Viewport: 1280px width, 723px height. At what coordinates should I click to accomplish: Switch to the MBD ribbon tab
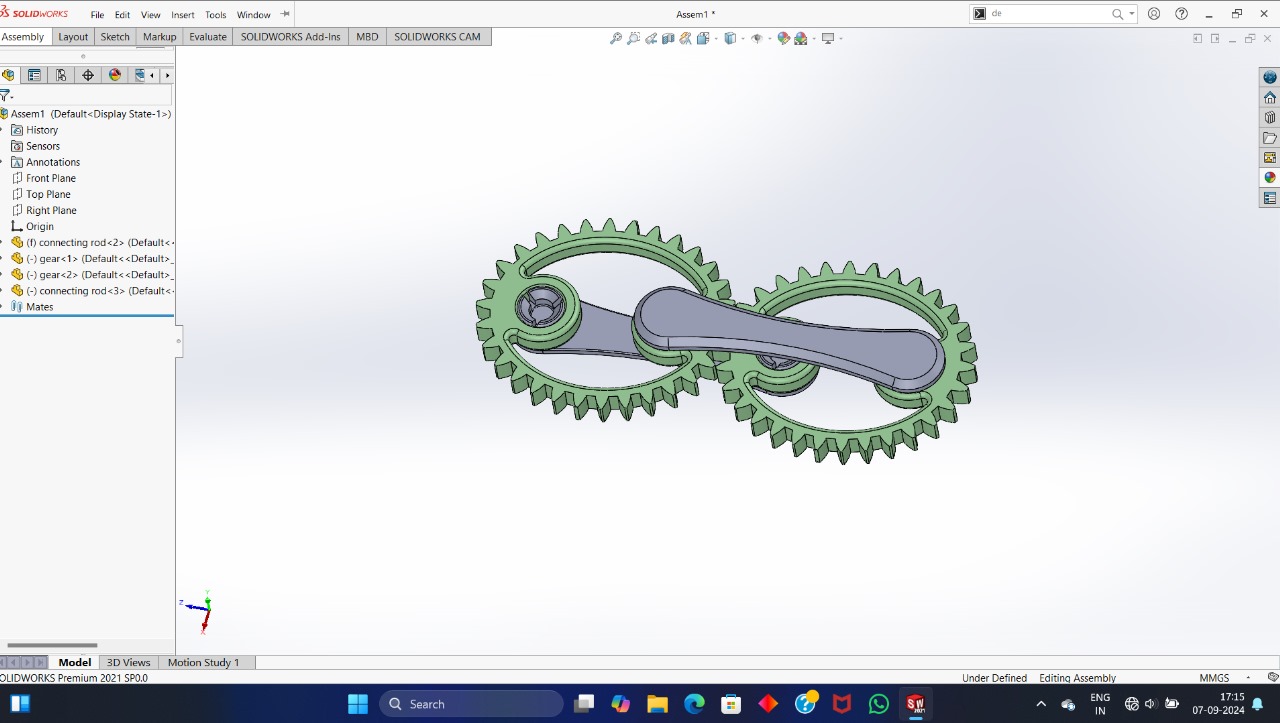point(367,37)
